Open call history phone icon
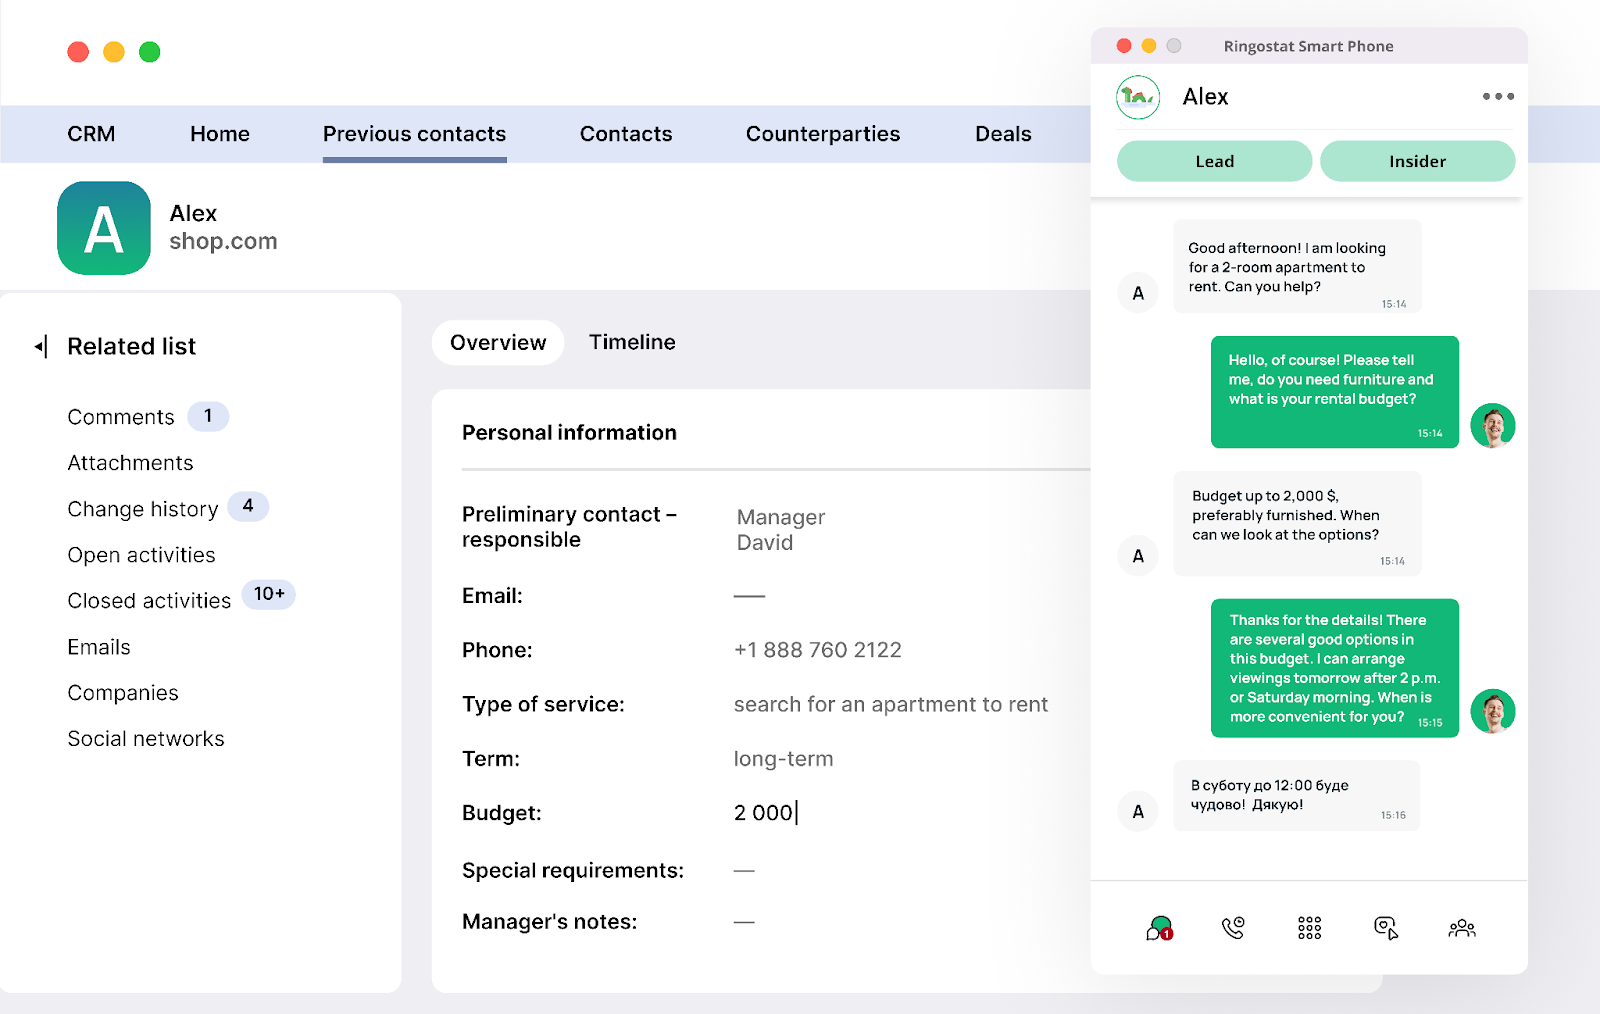Image resolution: width=1600 pixels, height=1014 pixels. pyautogui.click(x=1233, y=928)
